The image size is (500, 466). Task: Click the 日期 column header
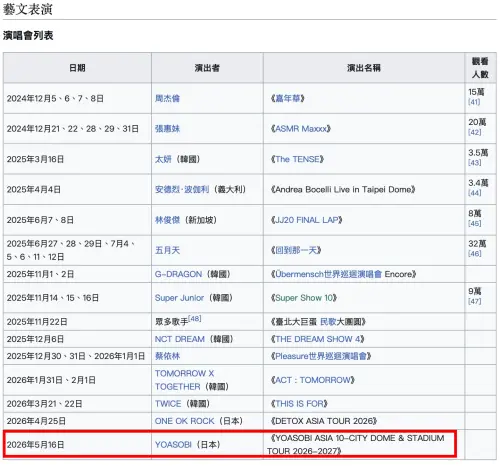77,68
